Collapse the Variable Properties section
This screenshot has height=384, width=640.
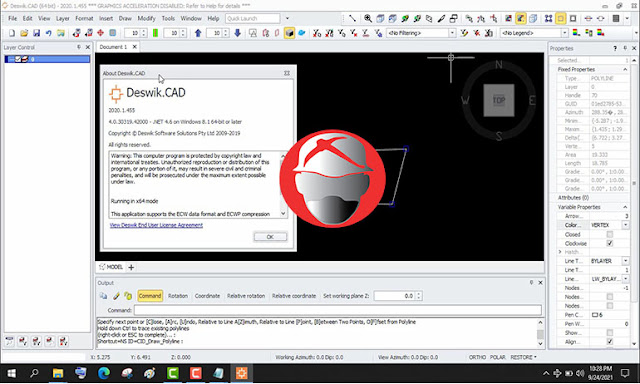(x=625, y=207)
